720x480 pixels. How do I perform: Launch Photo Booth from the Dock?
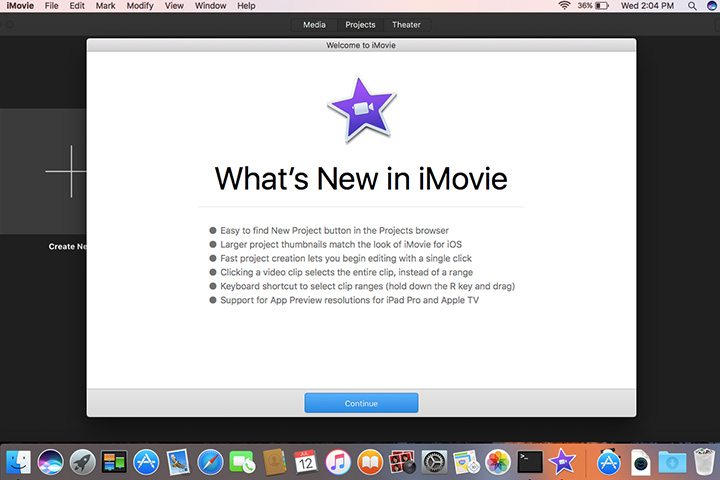402,462
